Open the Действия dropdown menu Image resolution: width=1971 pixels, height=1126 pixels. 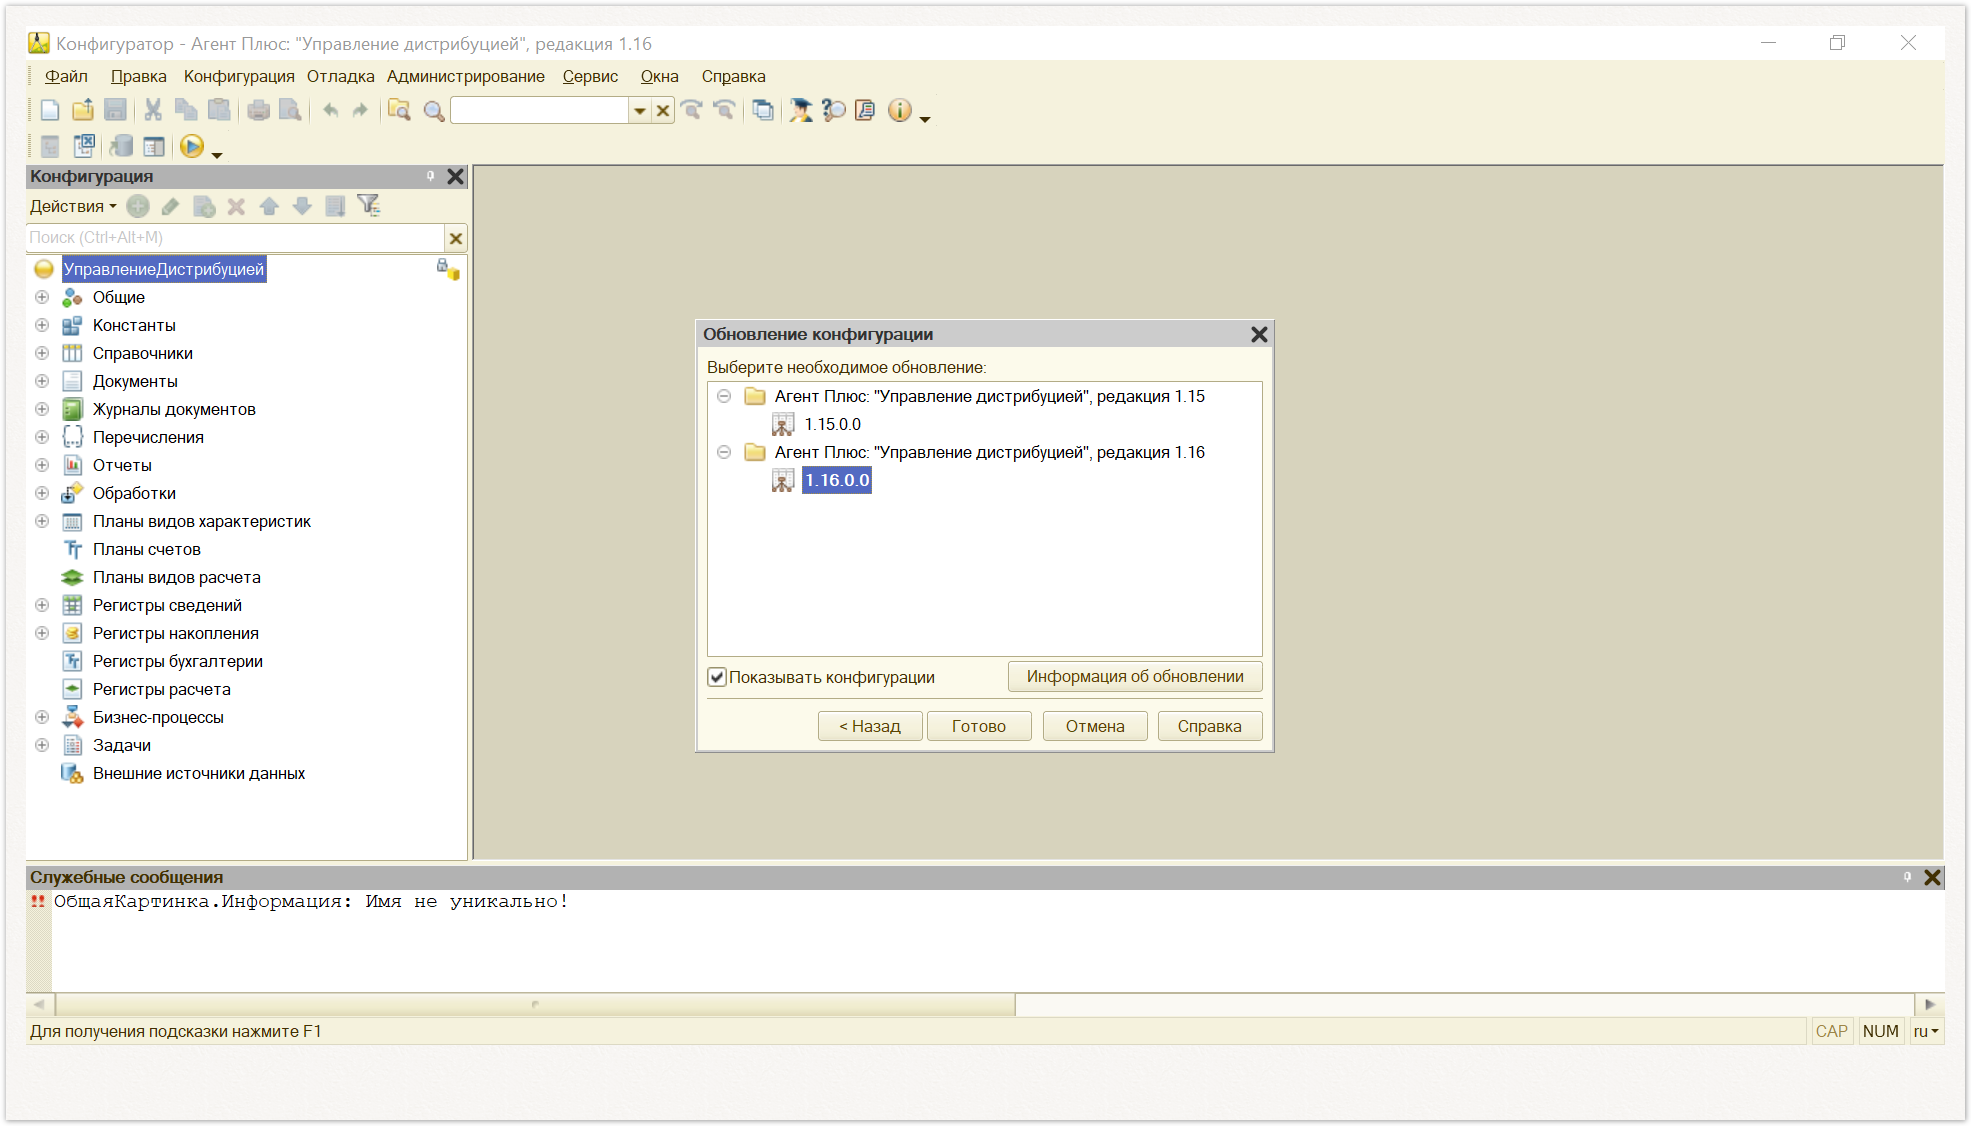point(73,206)
